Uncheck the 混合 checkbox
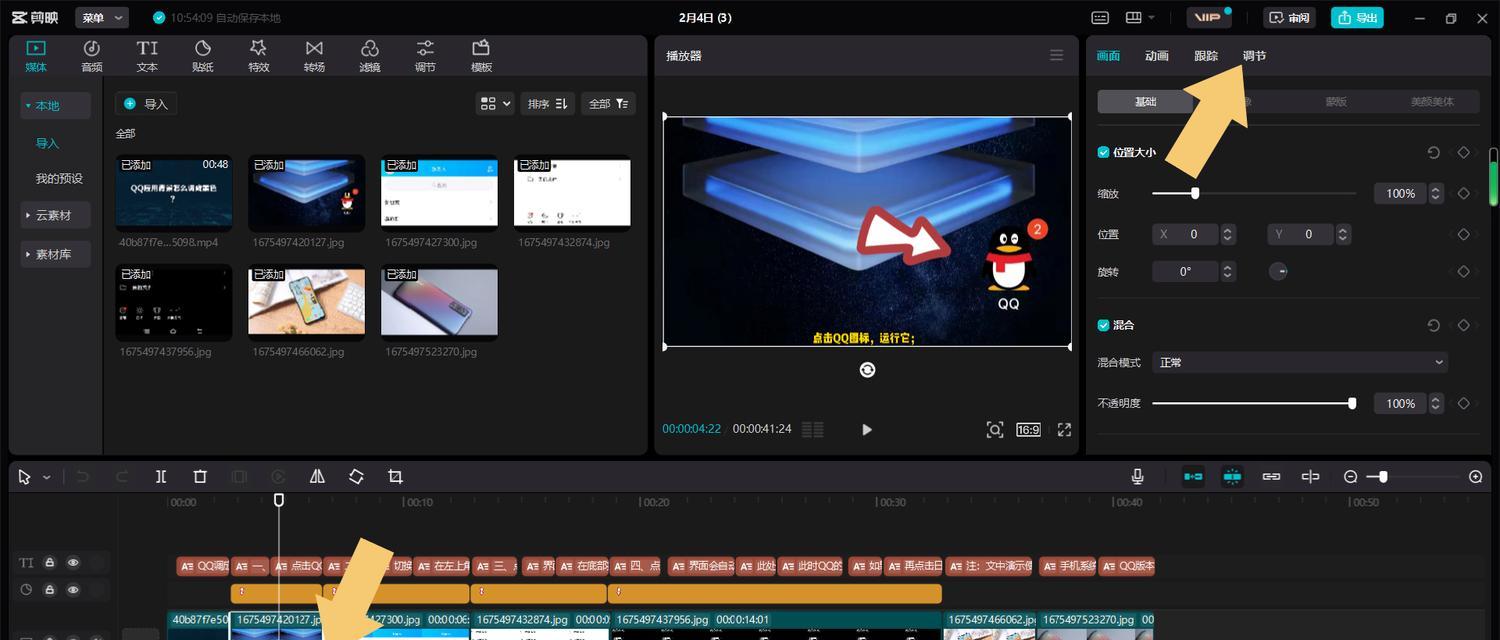 [1104, 325]
